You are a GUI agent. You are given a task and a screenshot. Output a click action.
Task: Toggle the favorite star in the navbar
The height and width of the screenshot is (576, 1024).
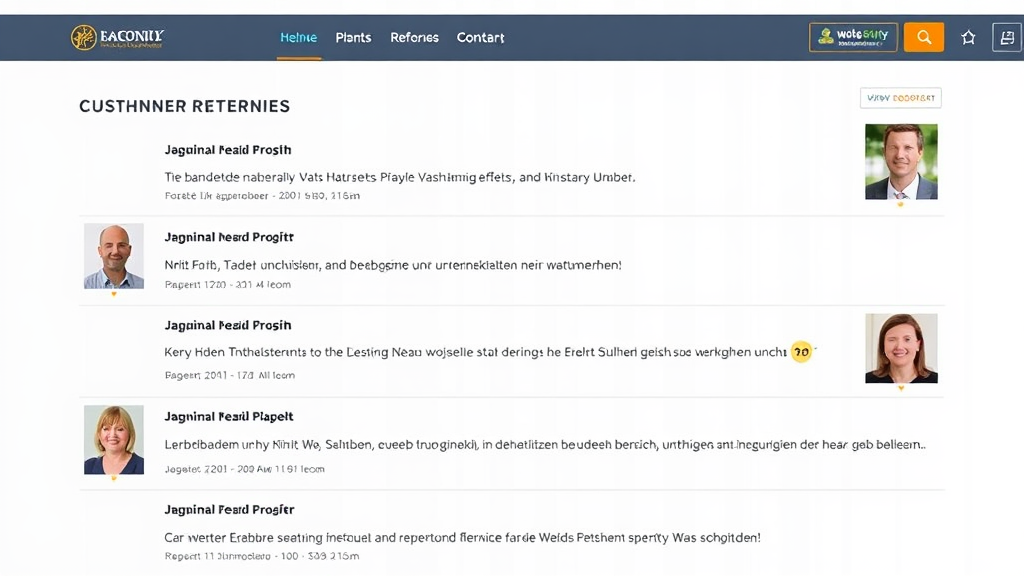click(967, 37)
